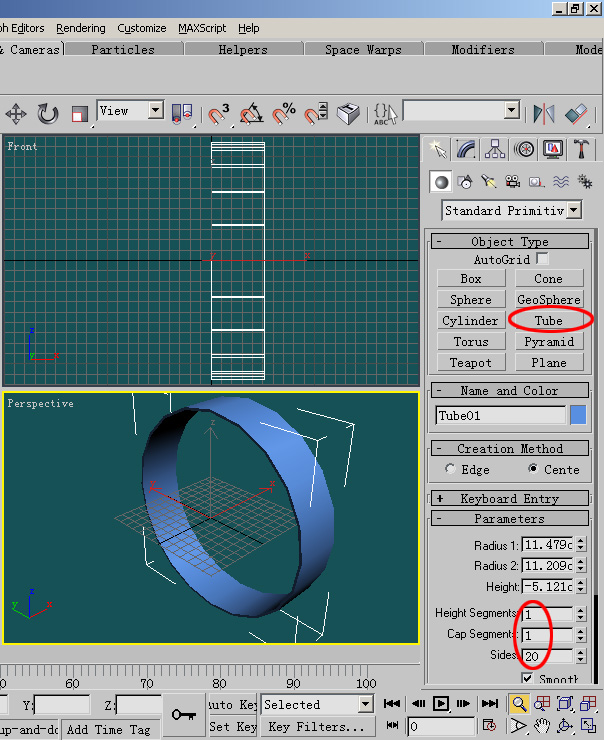Enable the AutoGrid checkbox
The image size is (604, 740).
(542, 259)
